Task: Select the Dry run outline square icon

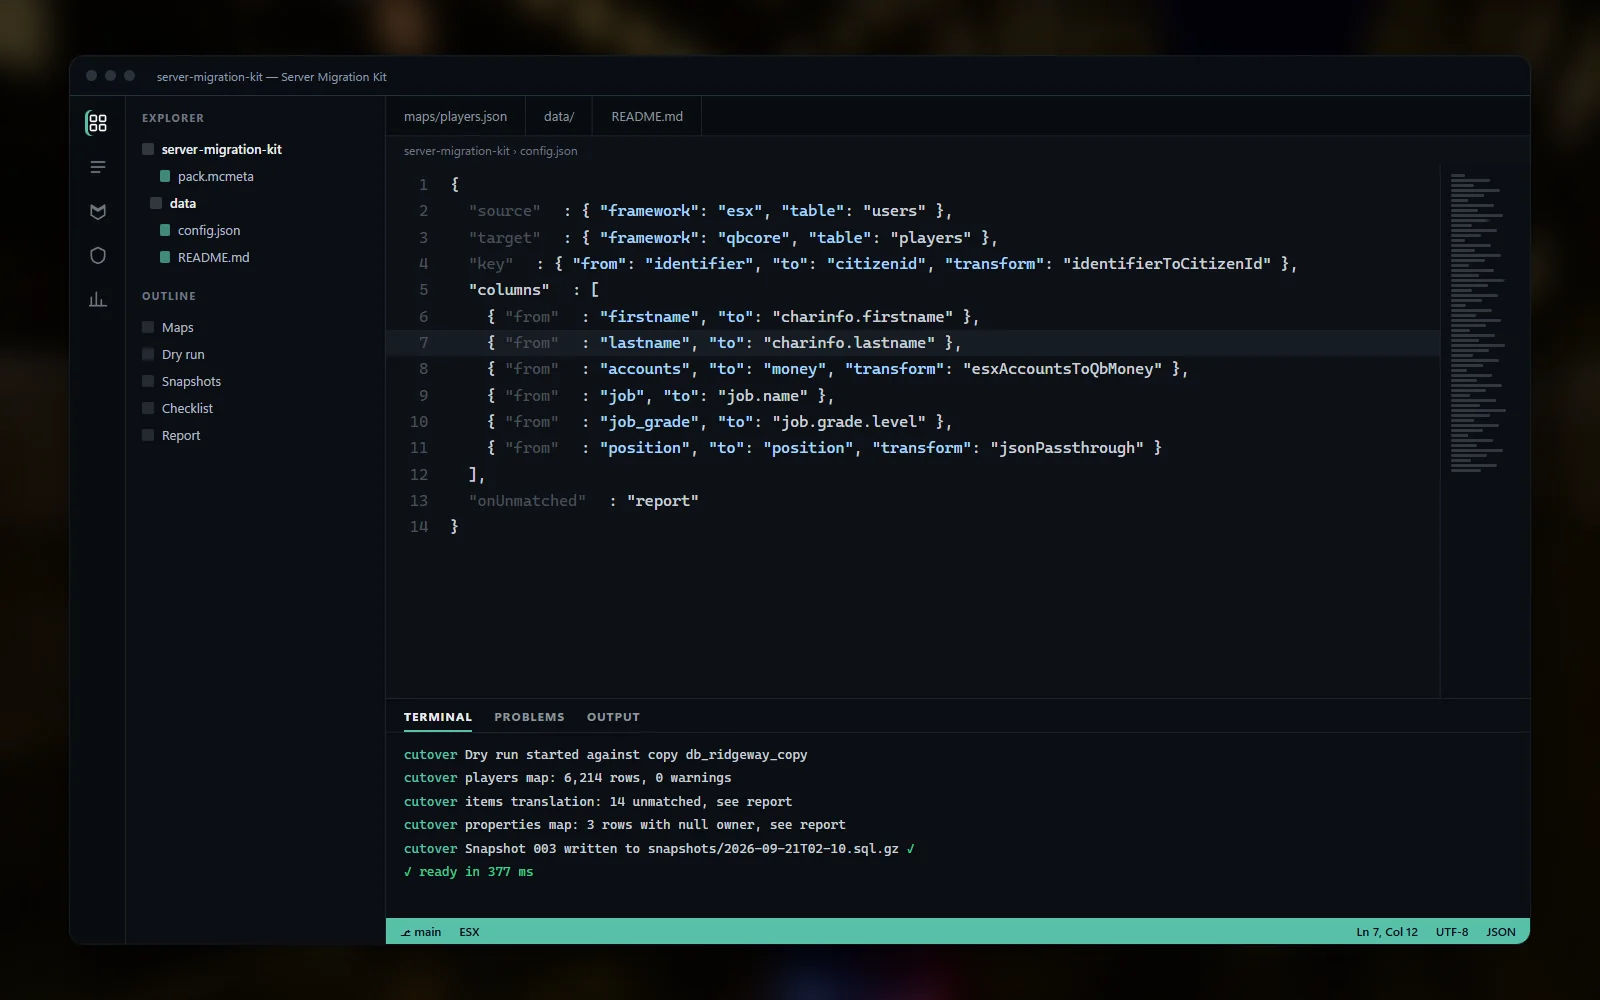Action: (148, 354)
